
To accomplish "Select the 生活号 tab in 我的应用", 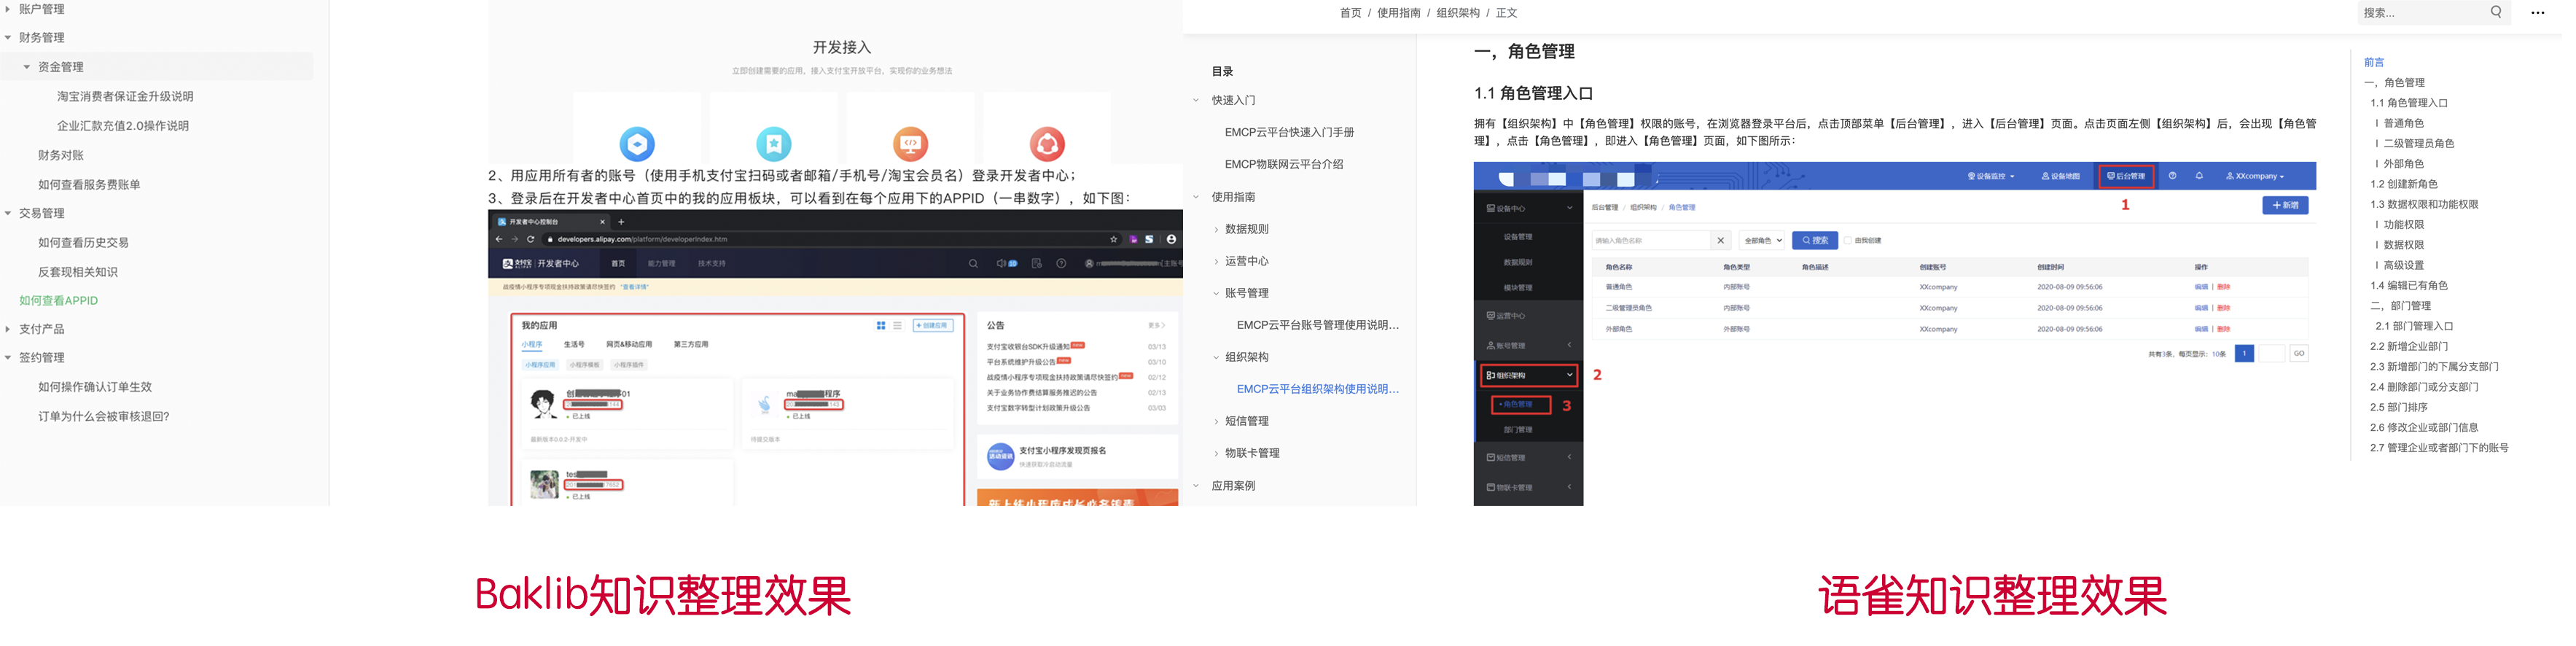I will point(574,345).
